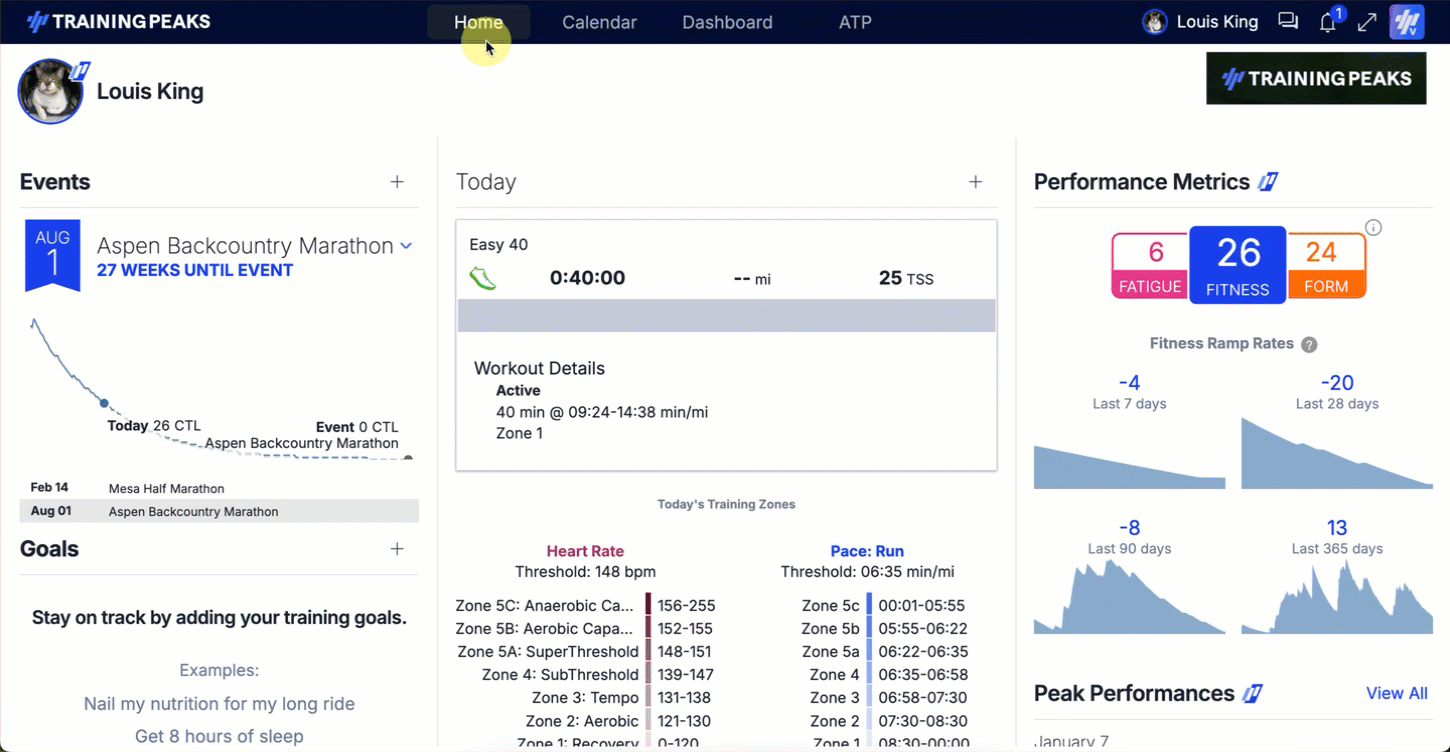1450x752 pixels.
Task: Open the messages chat icon
Action: pyautogui.click(x=1288, y=22)
